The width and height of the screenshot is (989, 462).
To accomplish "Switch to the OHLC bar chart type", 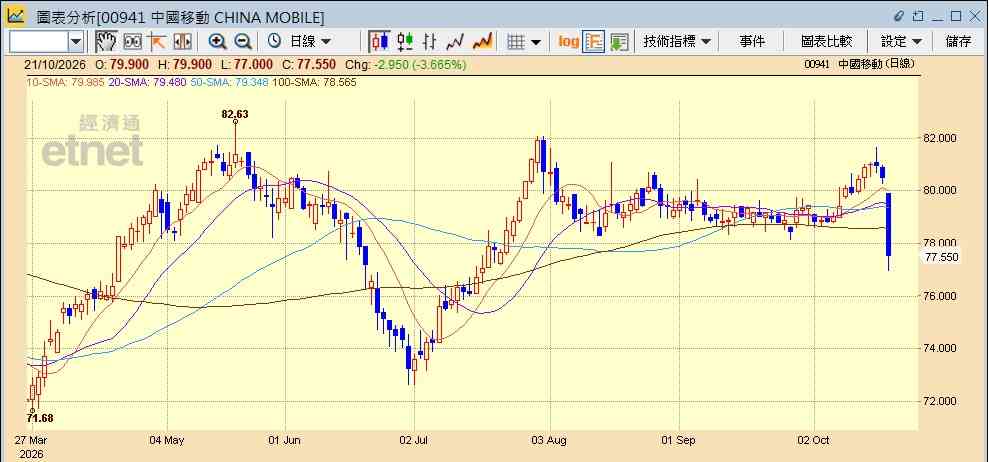I will (x=430, y=42).
